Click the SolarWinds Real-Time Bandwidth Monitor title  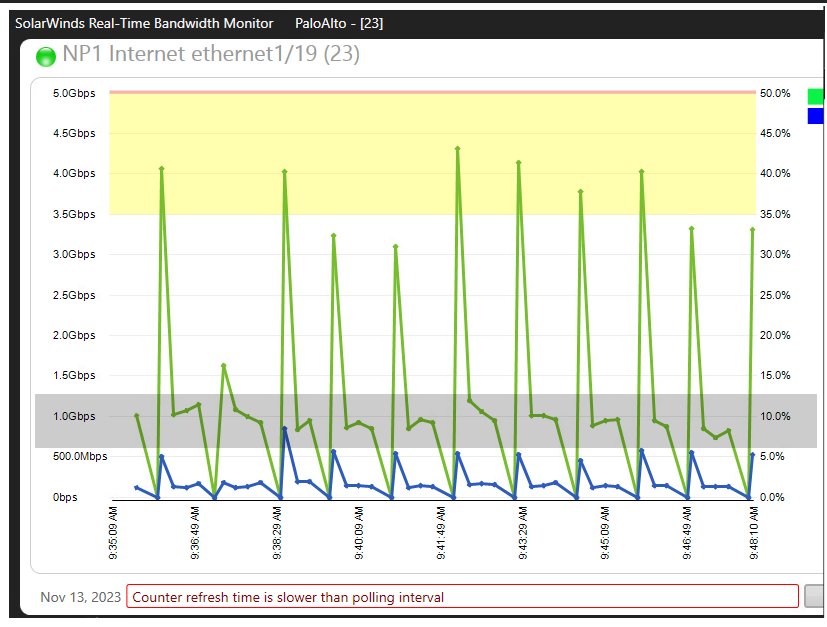click(144, 23)
